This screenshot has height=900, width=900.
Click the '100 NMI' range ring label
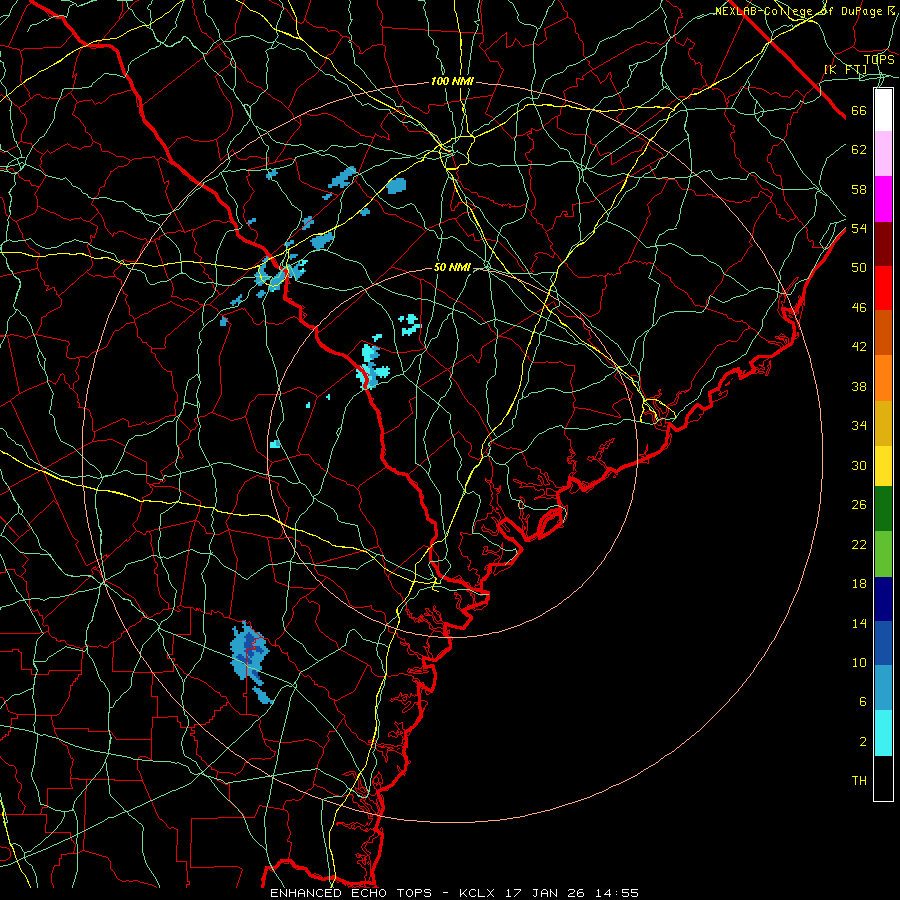click(x=452, y=82)
